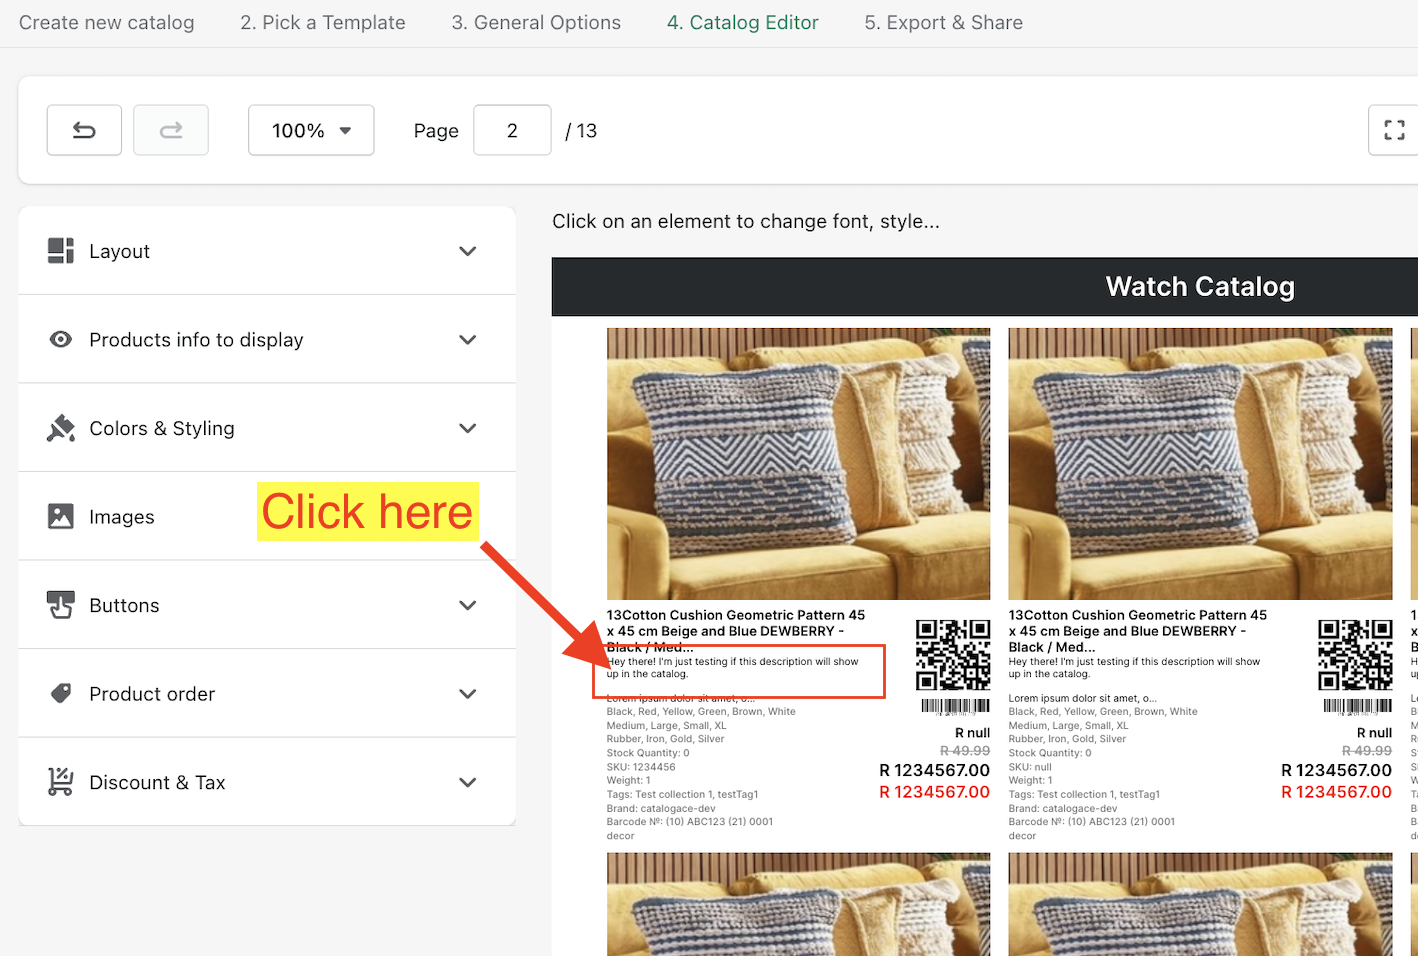Viewport: 1418px width, 956px height.
Task: Click the eye icon beside Products info
Action: [61, 340]
